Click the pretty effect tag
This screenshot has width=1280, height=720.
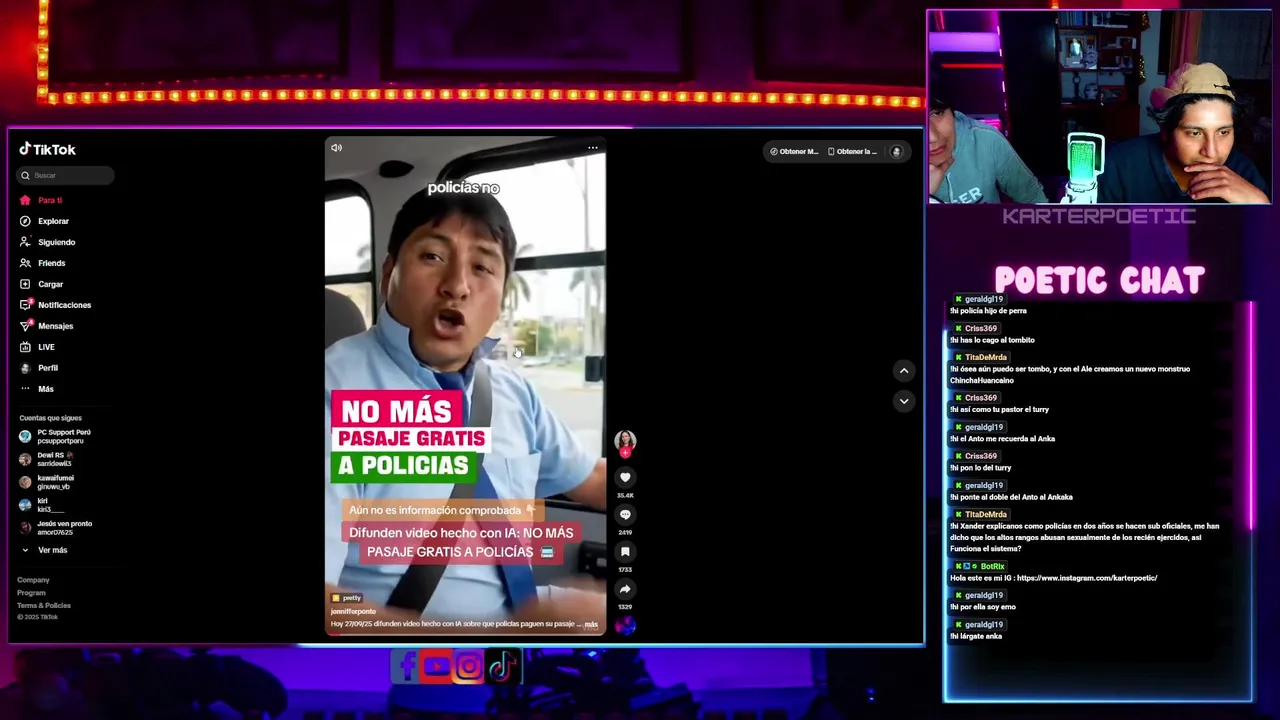[347, 598]
